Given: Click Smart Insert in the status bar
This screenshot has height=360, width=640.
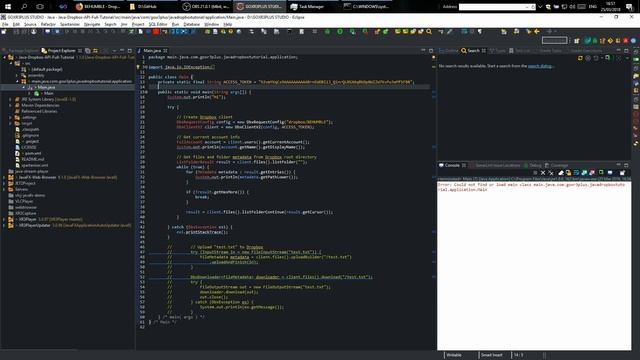Looking at the screenshot, I should point(491,355).
